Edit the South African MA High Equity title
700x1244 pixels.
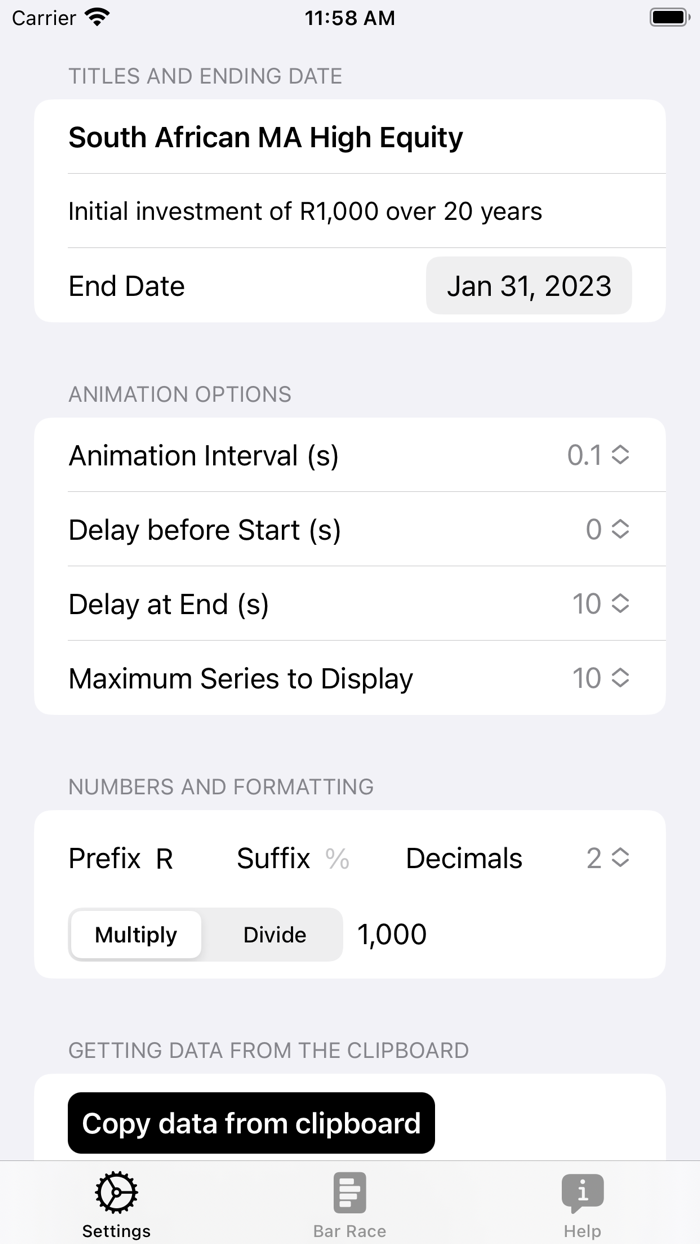click(x=266, y=137)
